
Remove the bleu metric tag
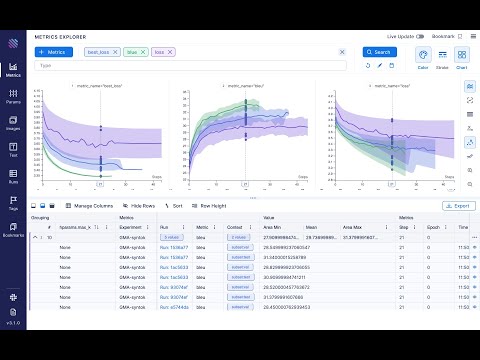pos(143,52)
